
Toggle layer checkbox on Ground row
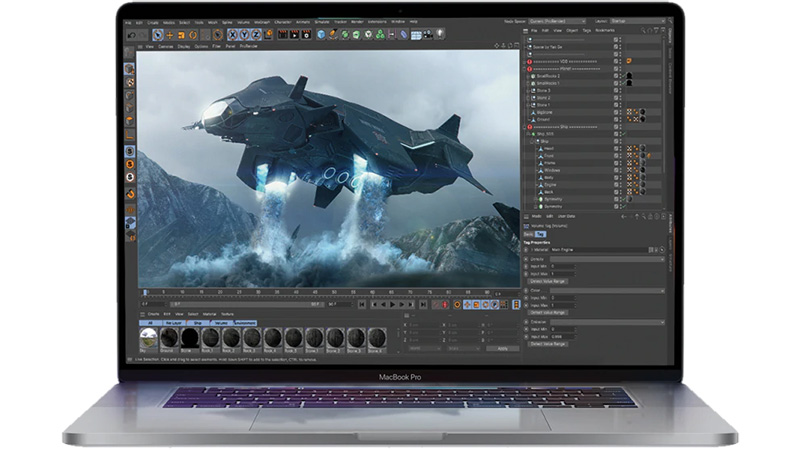(616, 119)
